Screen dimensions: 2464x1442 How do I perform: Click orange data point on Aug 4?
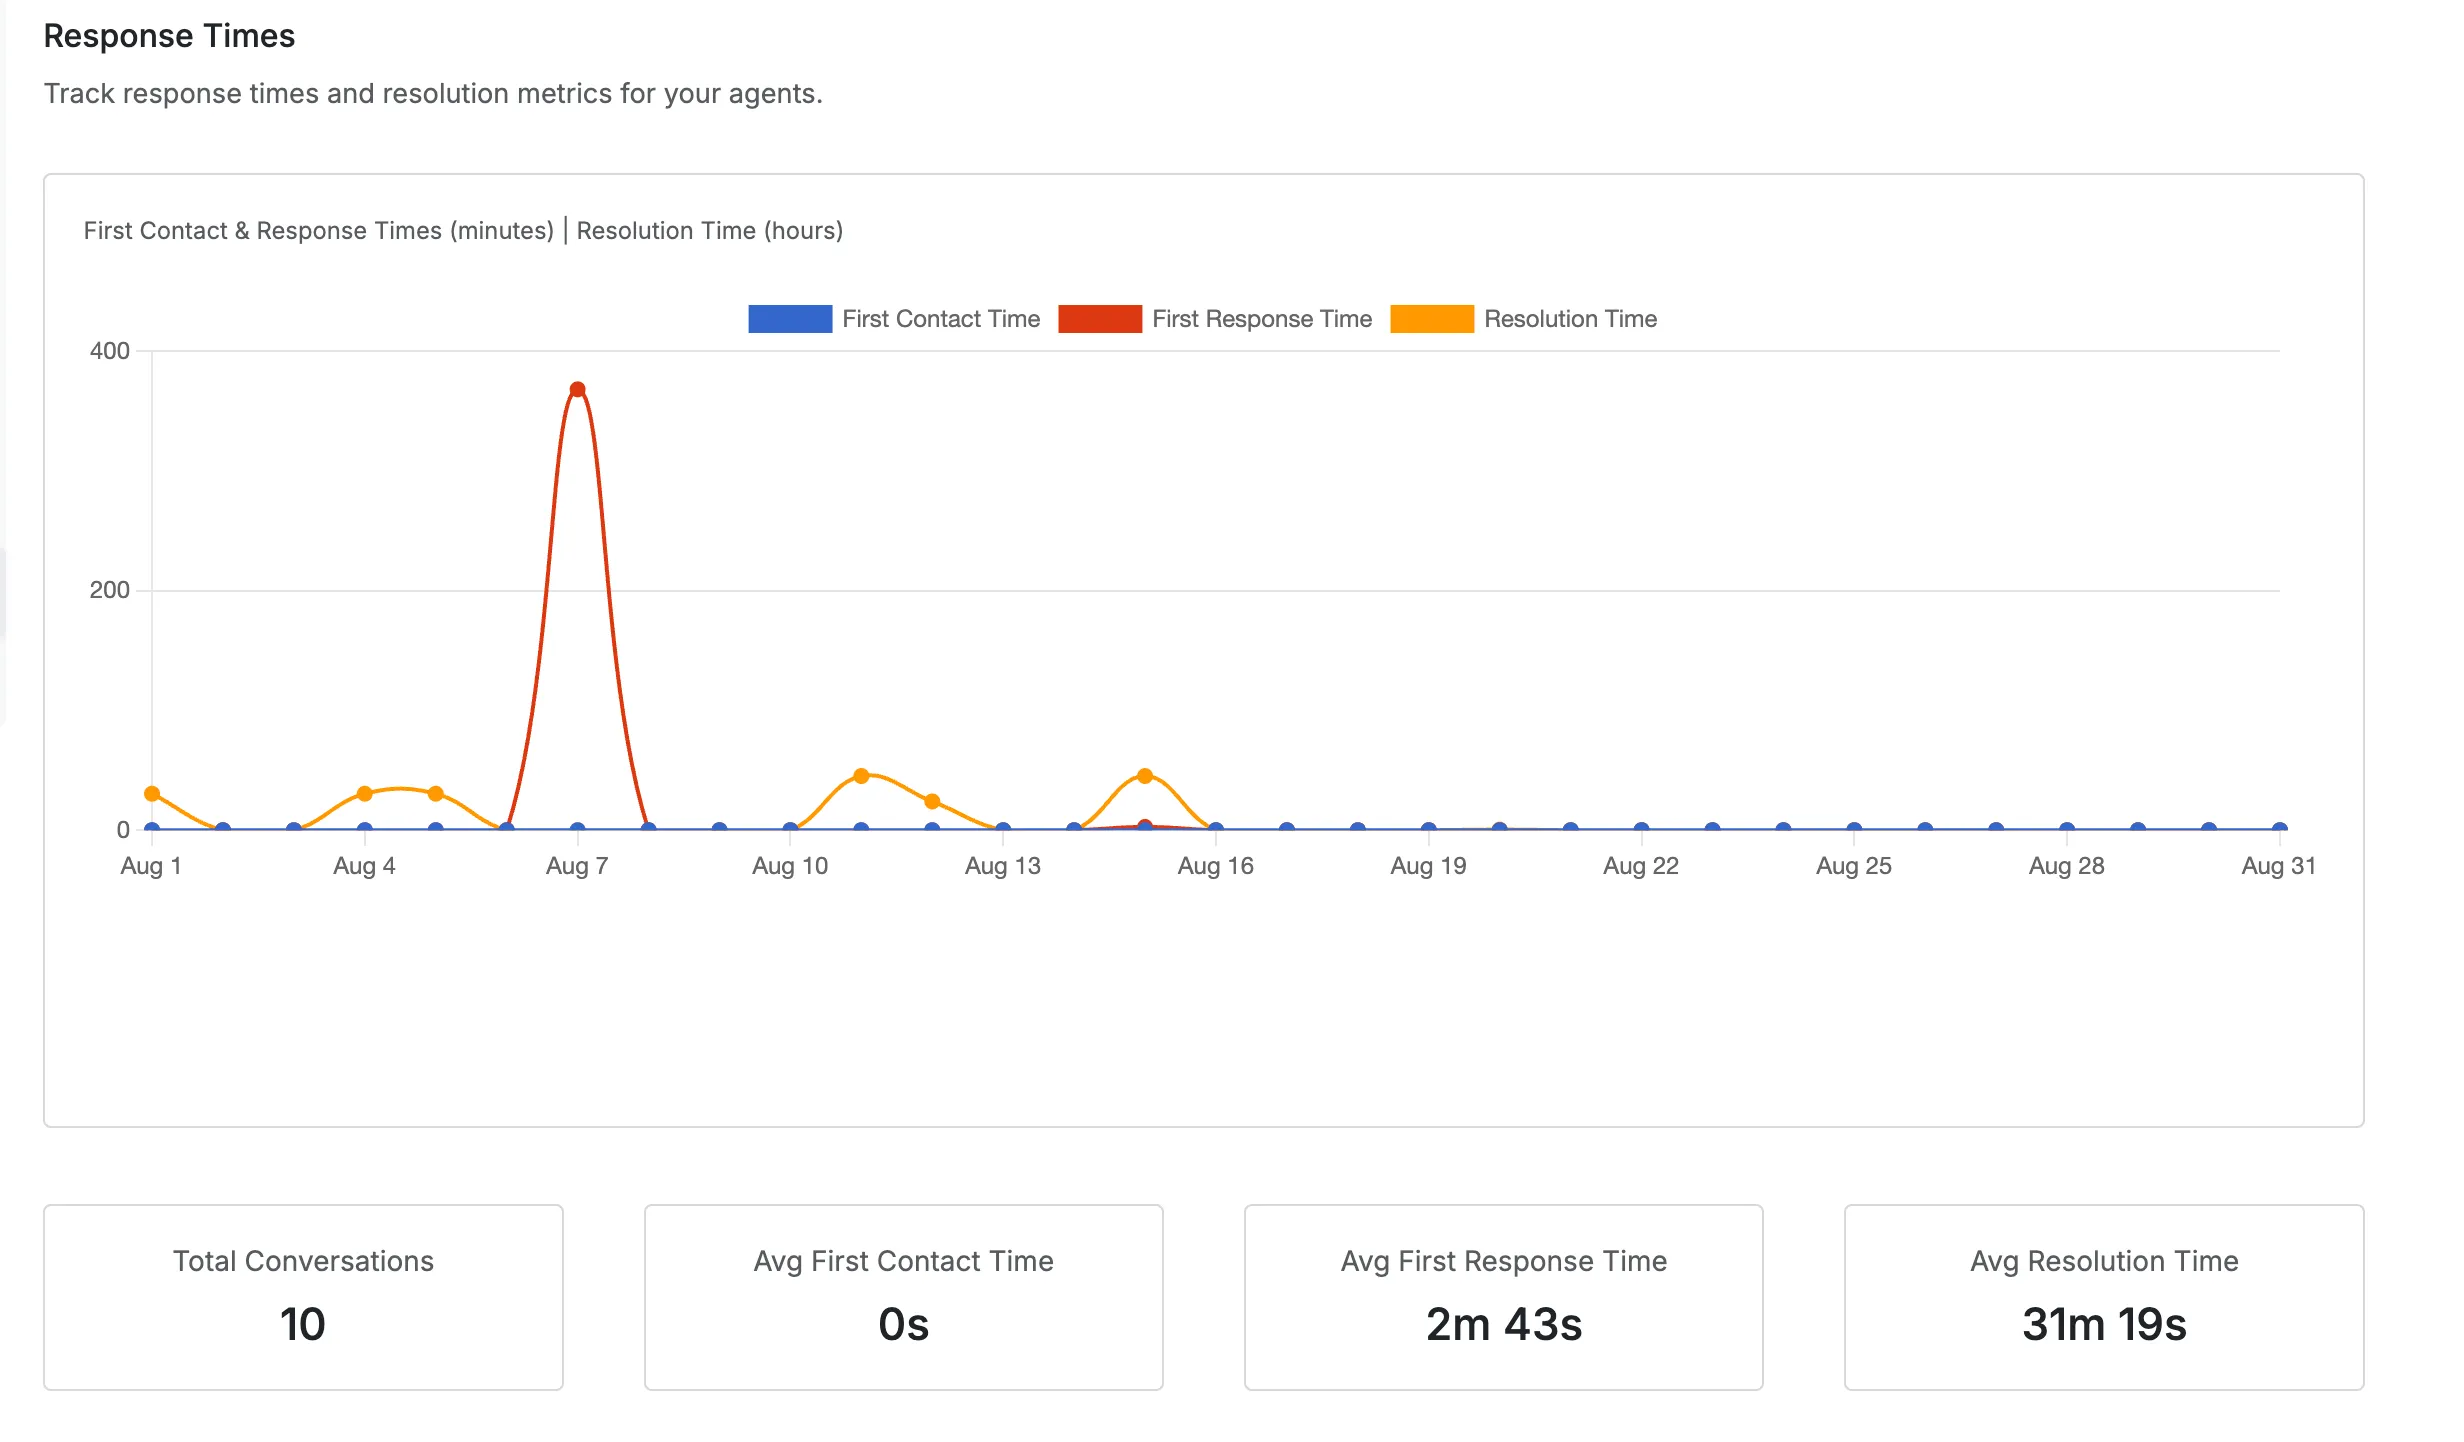coord(365,793)
